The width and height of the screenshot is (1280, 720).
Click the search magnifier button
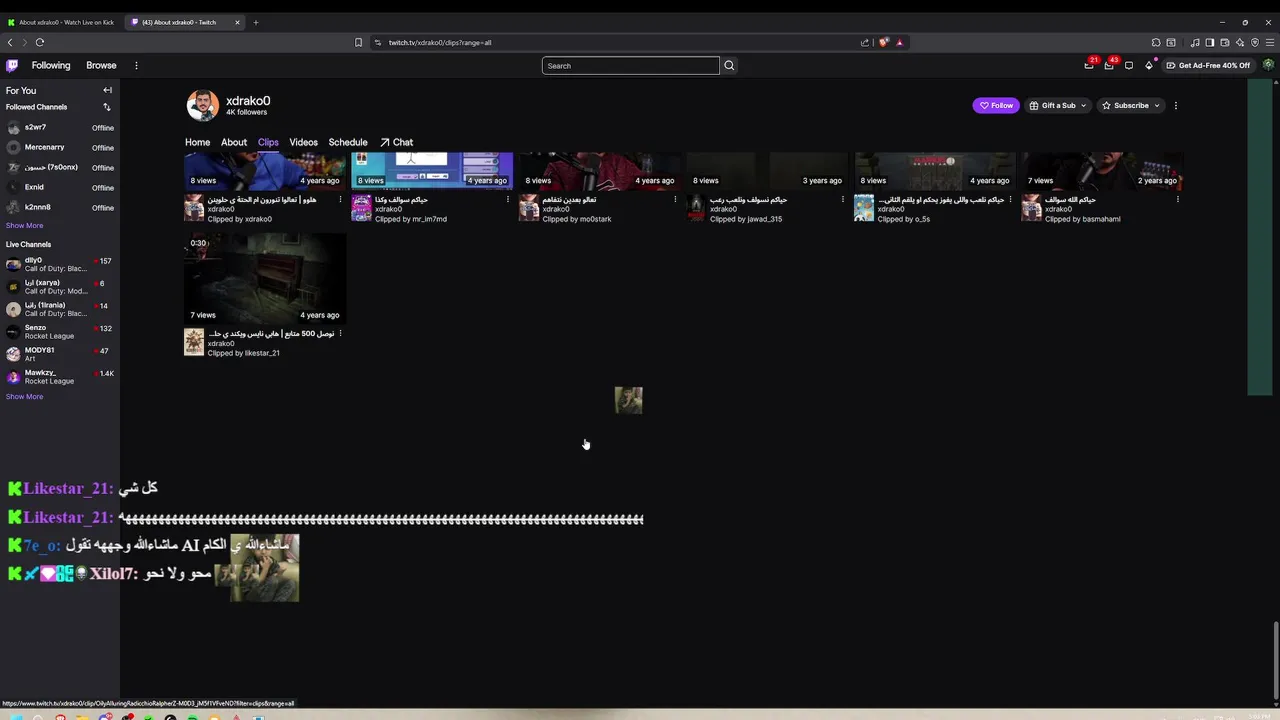[x=729, y=66]
